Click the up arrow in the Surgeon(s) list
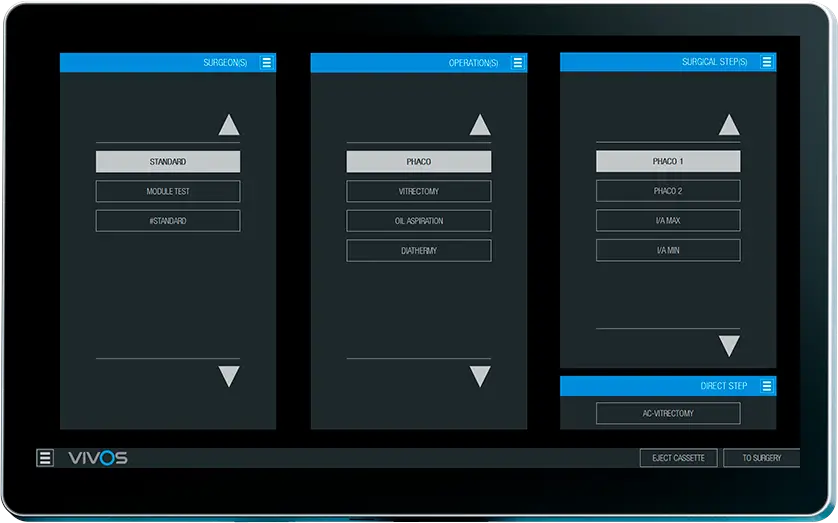The height and width of the screenshot is (523, 838). (x=229, y=124)
